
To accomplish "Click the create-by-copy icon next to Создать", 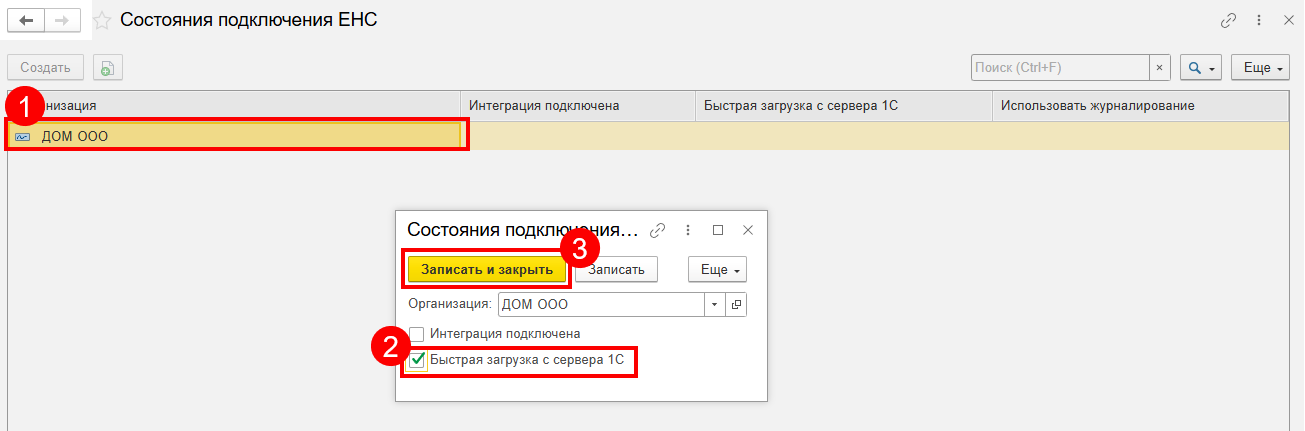I will (108, 68).
